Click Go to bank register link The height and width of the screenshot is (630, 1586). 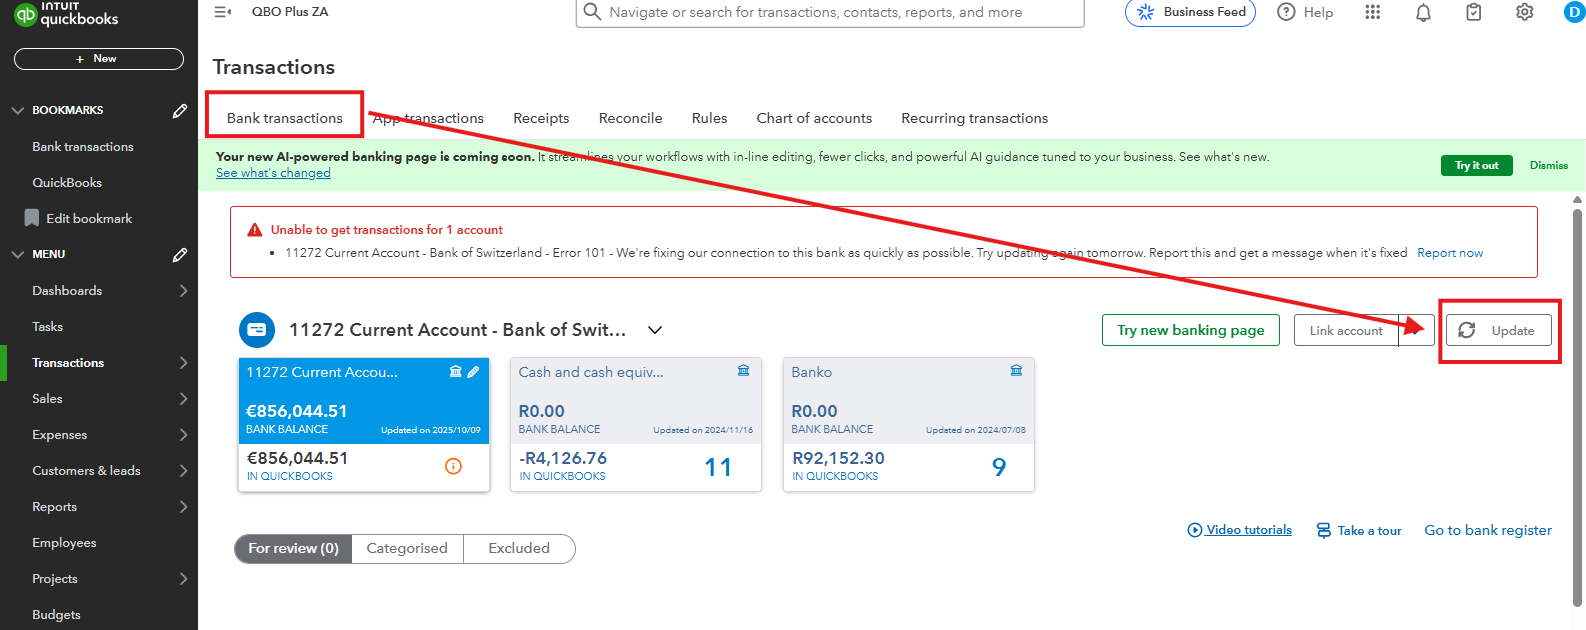1488,530
